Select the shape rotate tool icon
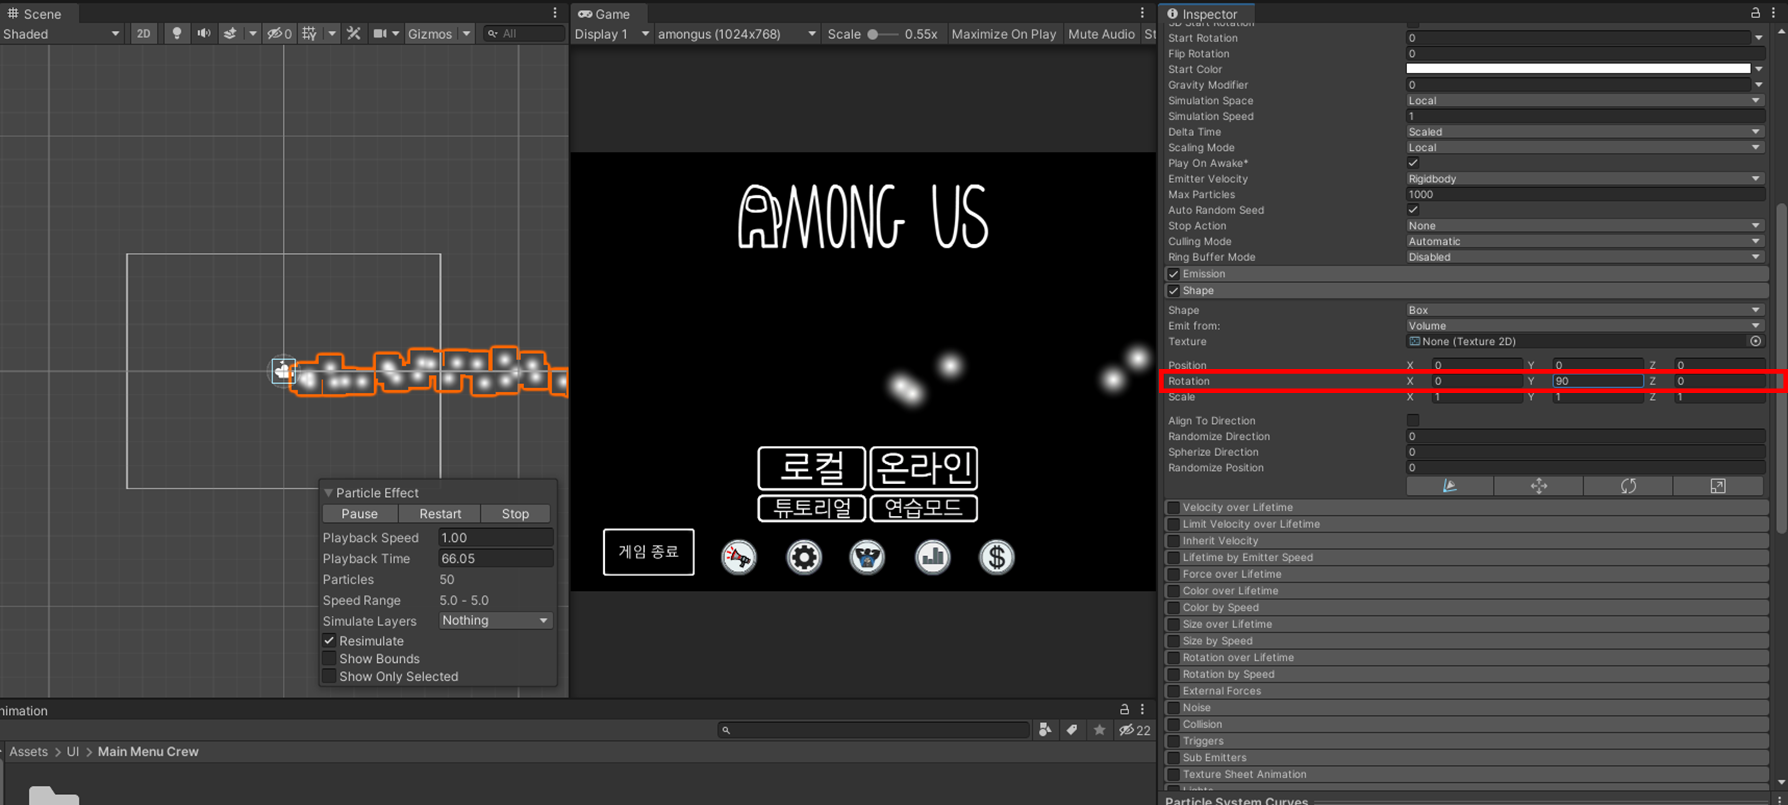The height and width of the screenshot is (805, 1788). 1628,486
